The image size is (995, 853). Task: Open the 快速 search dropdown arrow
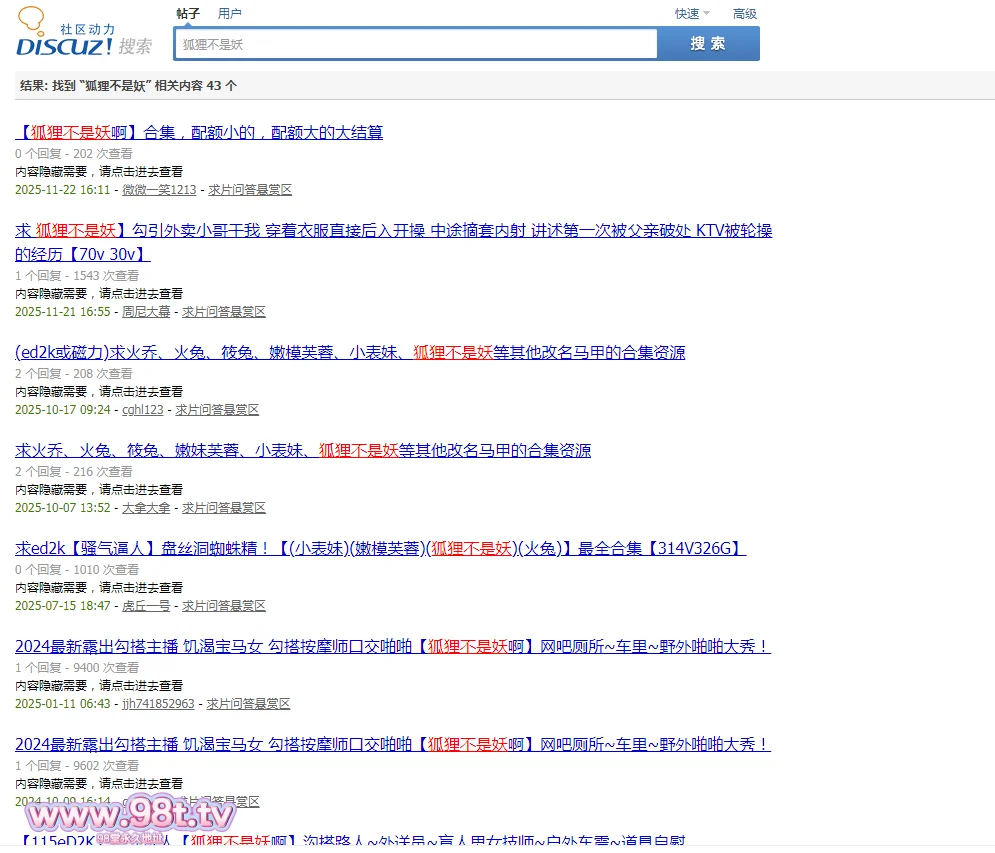(x=706, y=14)
